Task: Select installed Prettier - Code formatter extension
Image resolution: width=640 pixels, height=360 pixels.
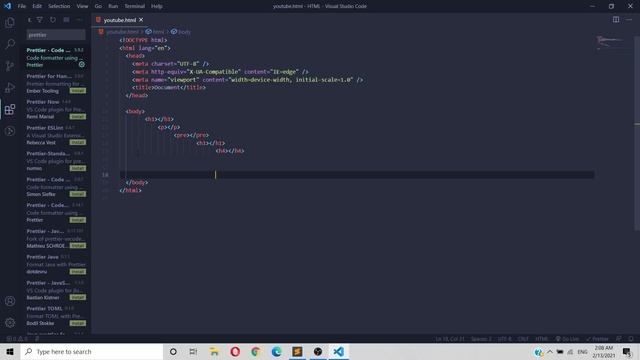Action: point(56,58)
